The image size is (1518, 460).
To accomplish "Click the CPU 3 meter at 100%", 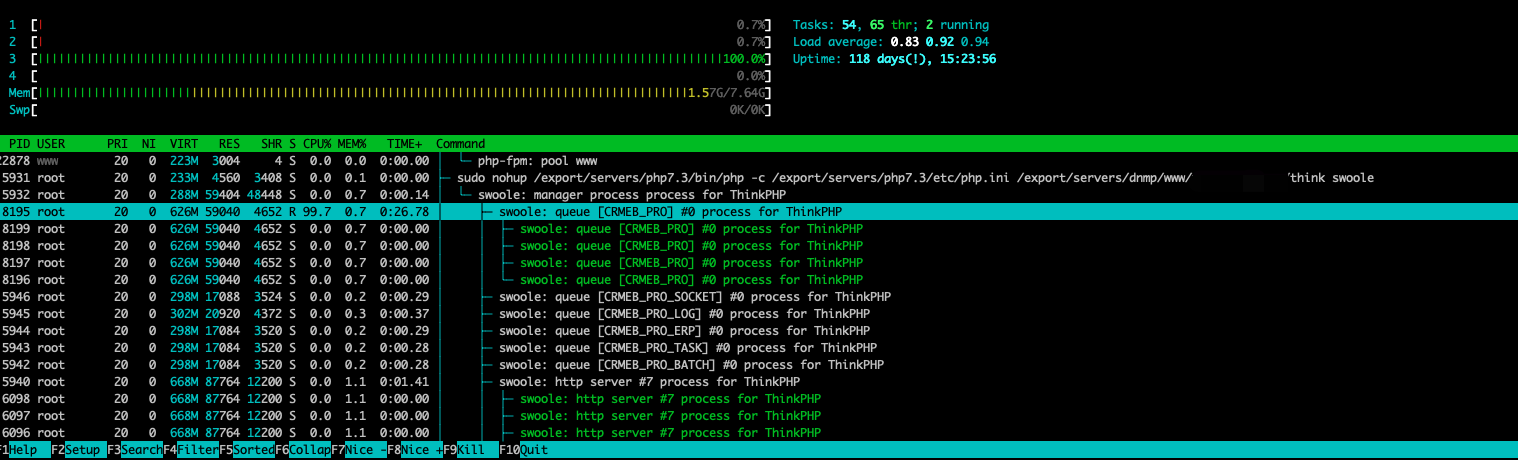I will pos(401,58).
